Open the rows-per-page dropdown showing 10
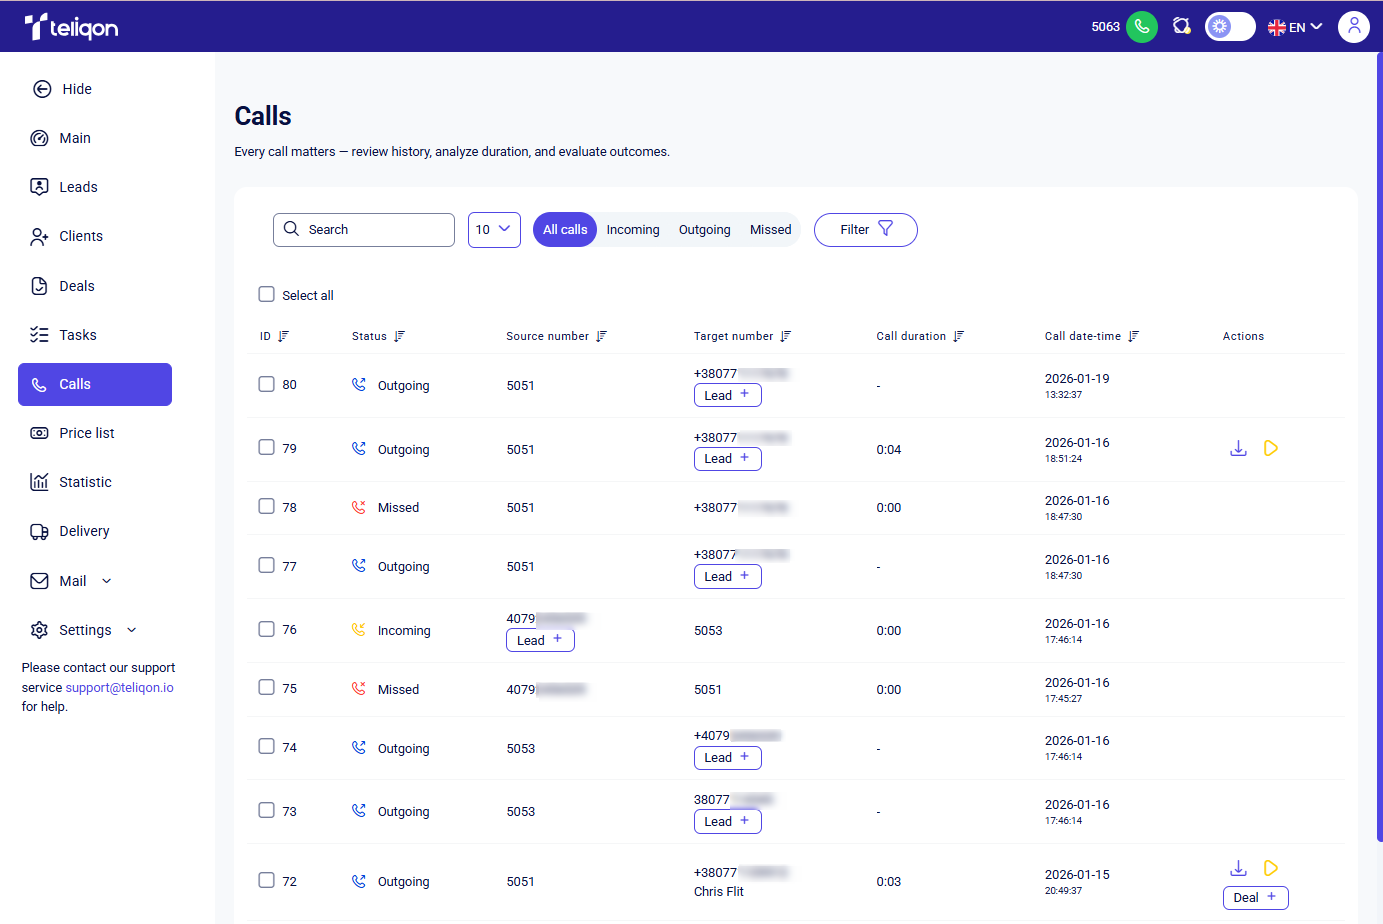Image resolution: width=1383 pixels, height=924 pixels. coord(494,230)
